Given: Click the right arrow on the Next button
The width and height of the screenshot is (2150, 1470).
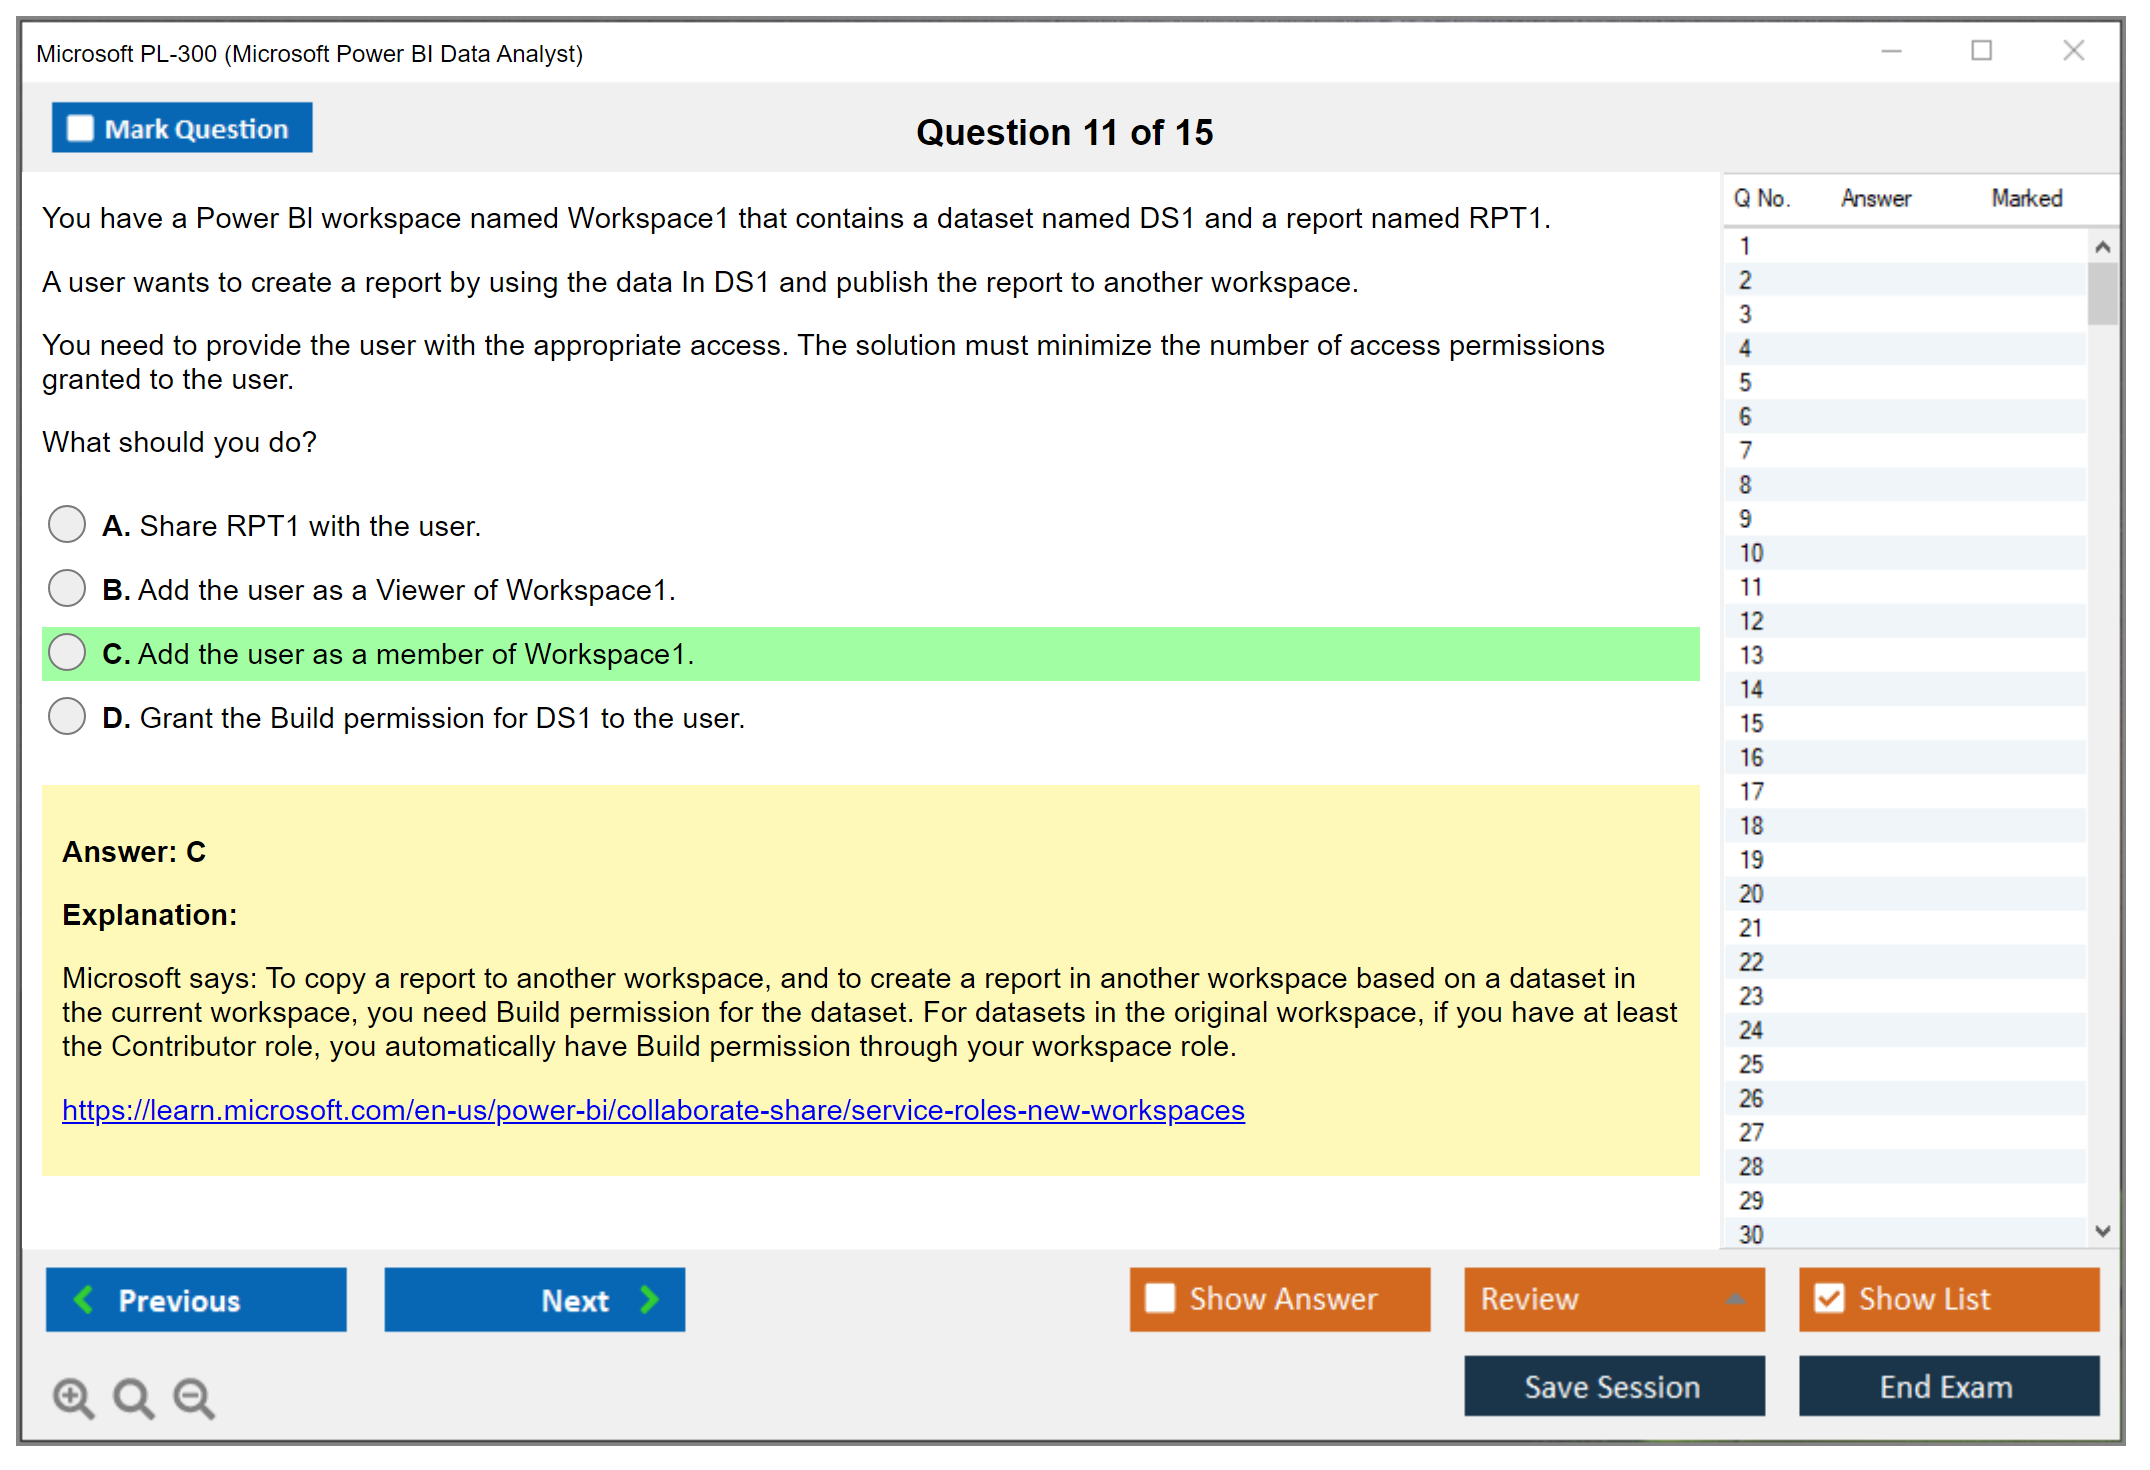Looking at the screenshot, I should coord(649,1299).
